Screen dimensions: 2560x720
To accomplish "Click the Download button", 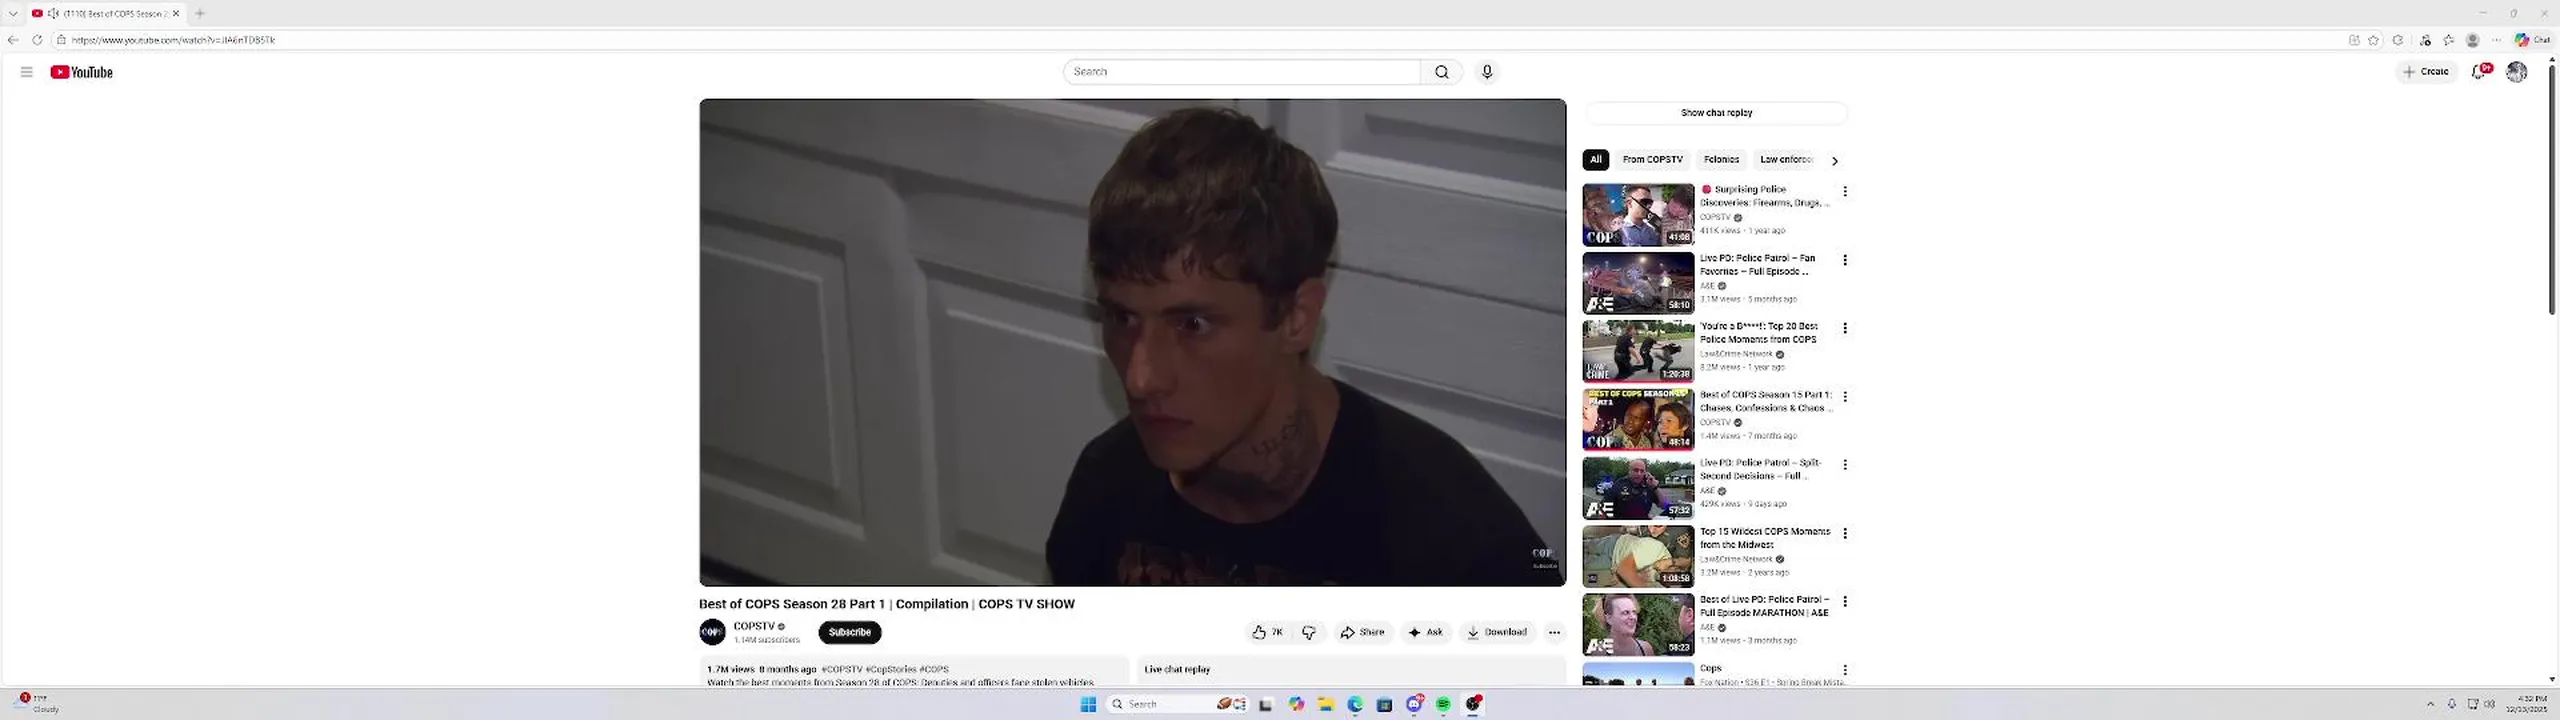I will [1497, 632].
